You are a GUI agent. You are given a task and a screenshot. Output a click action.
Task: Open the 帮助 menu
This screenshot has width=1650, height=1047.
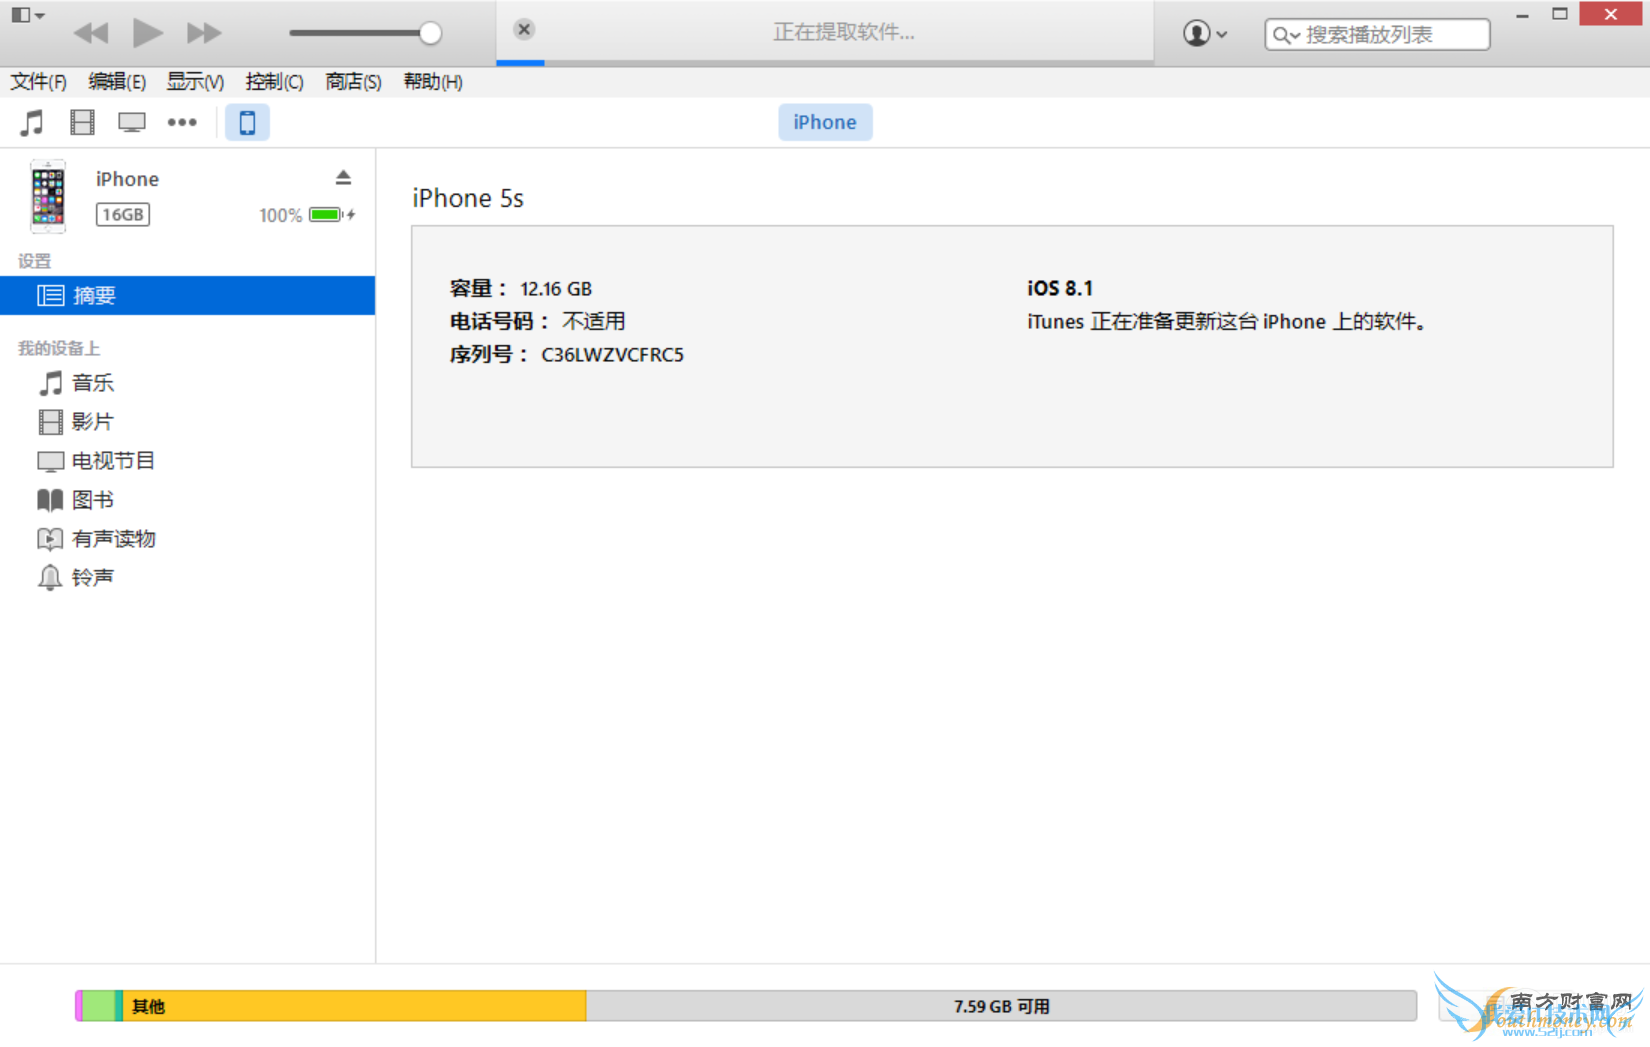click(431, 82)
